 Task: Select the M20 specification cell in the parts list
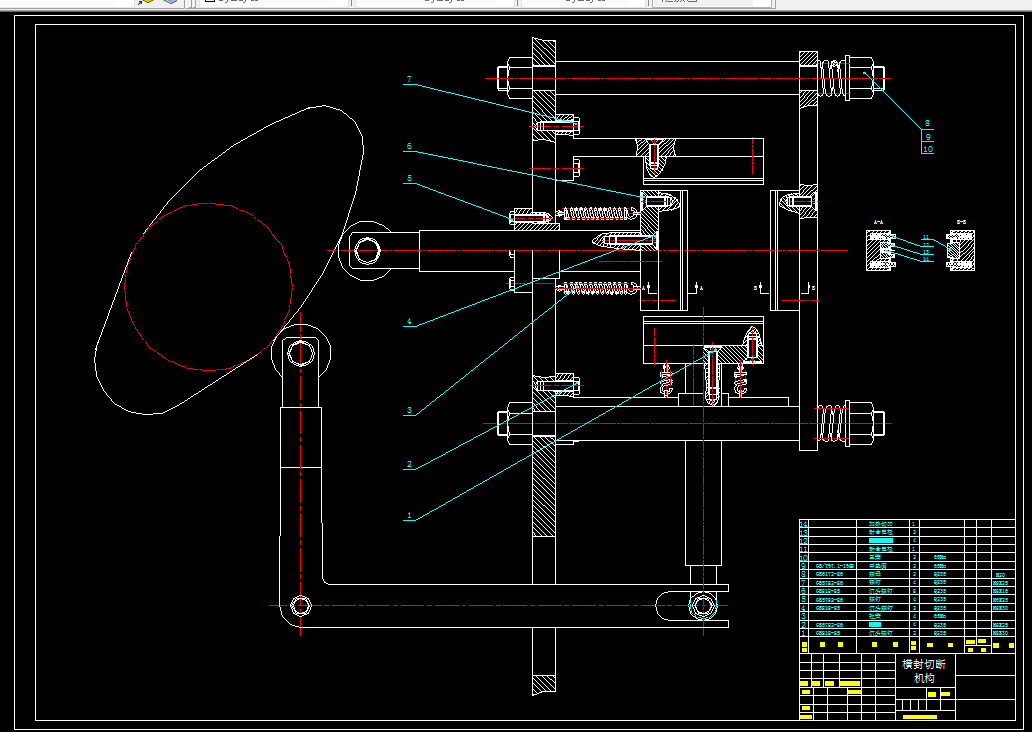tap(1000, 575)
